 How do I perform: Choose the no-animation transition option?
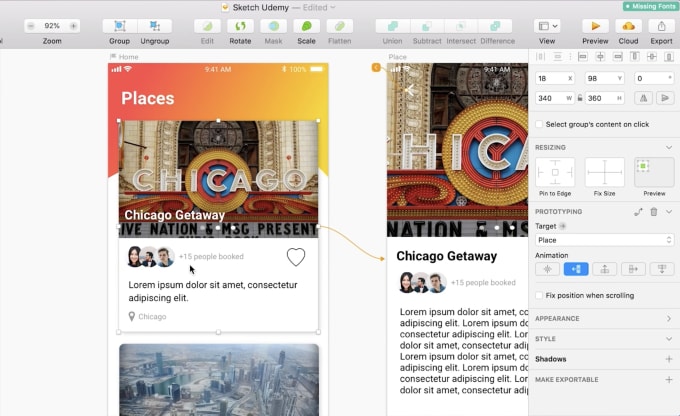pyautogui.click(x=547, y=269)
